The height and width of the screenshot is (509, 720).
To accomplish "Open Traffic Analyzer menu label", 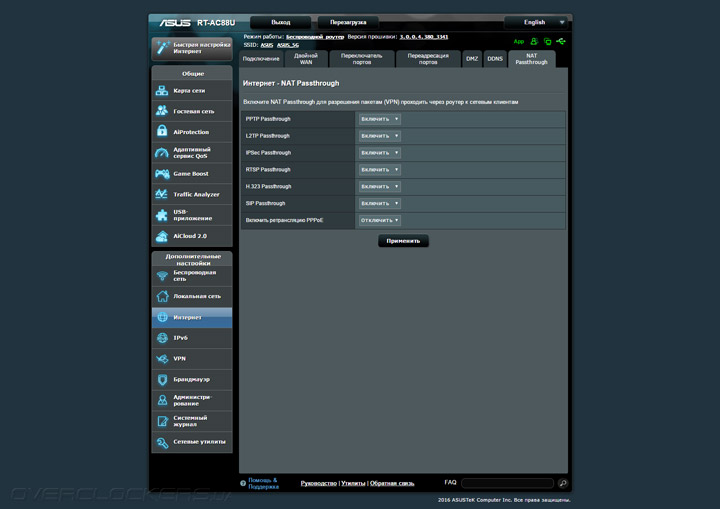I will 197,194.
